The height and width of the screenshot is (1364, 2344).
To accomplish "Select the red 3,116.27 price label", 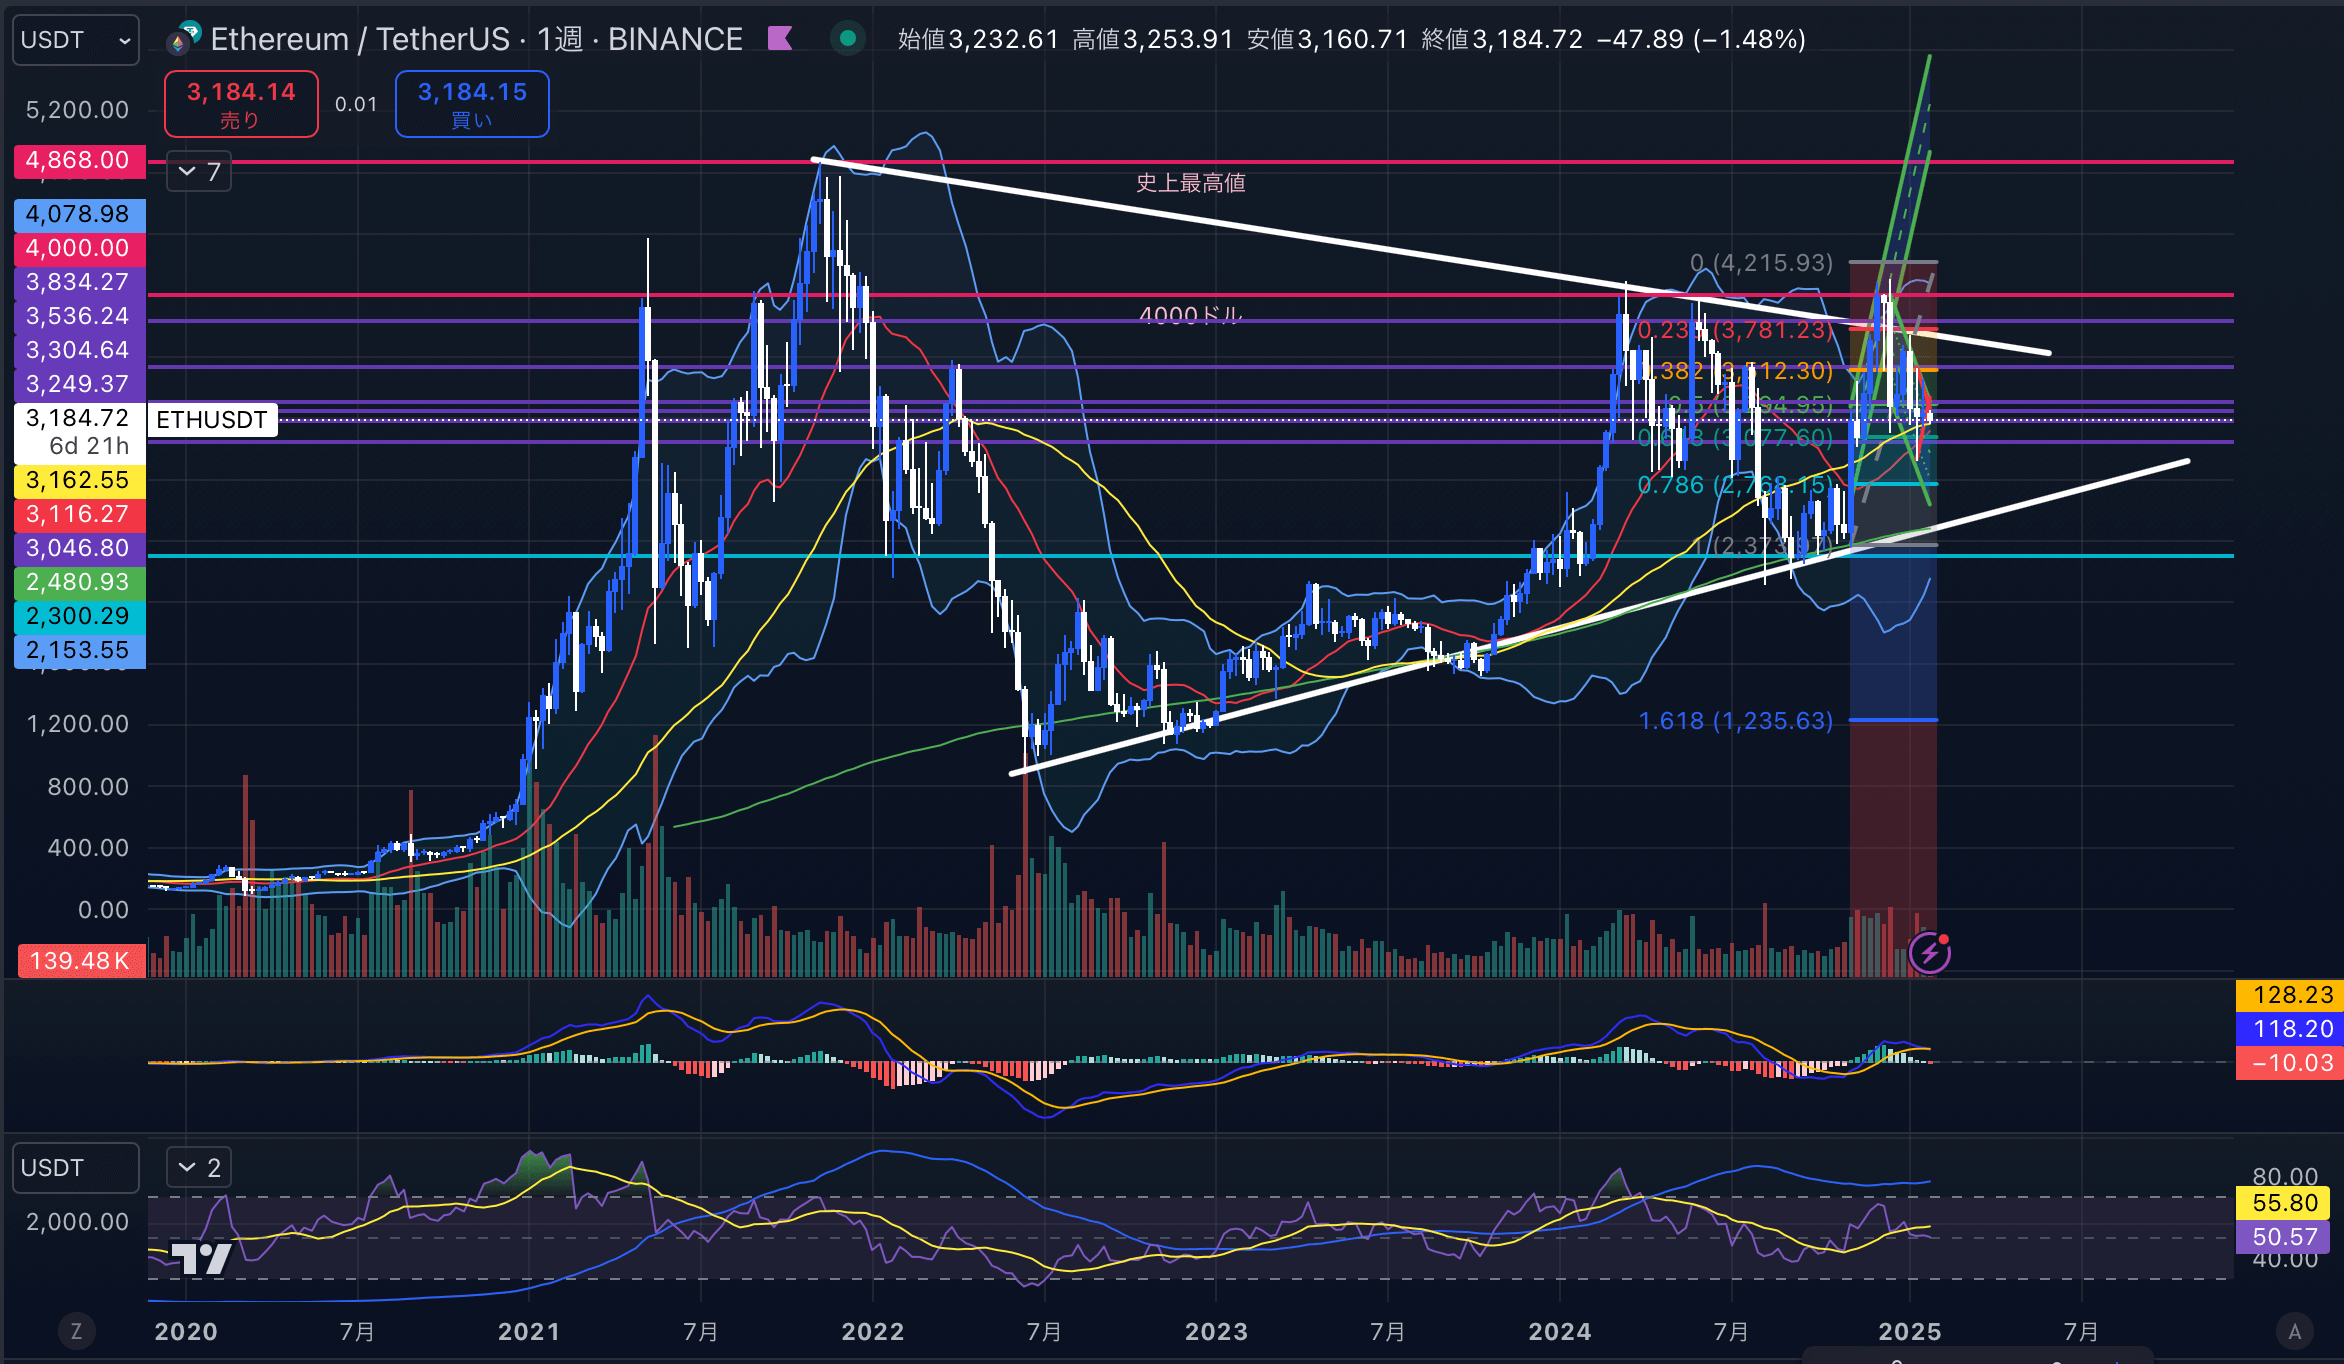I will tap(79, 514).
